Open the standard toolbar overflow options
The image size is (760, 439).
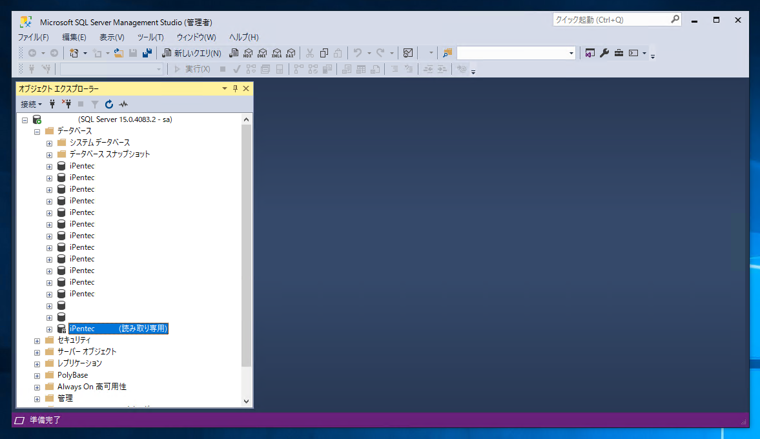pos(653,55)
